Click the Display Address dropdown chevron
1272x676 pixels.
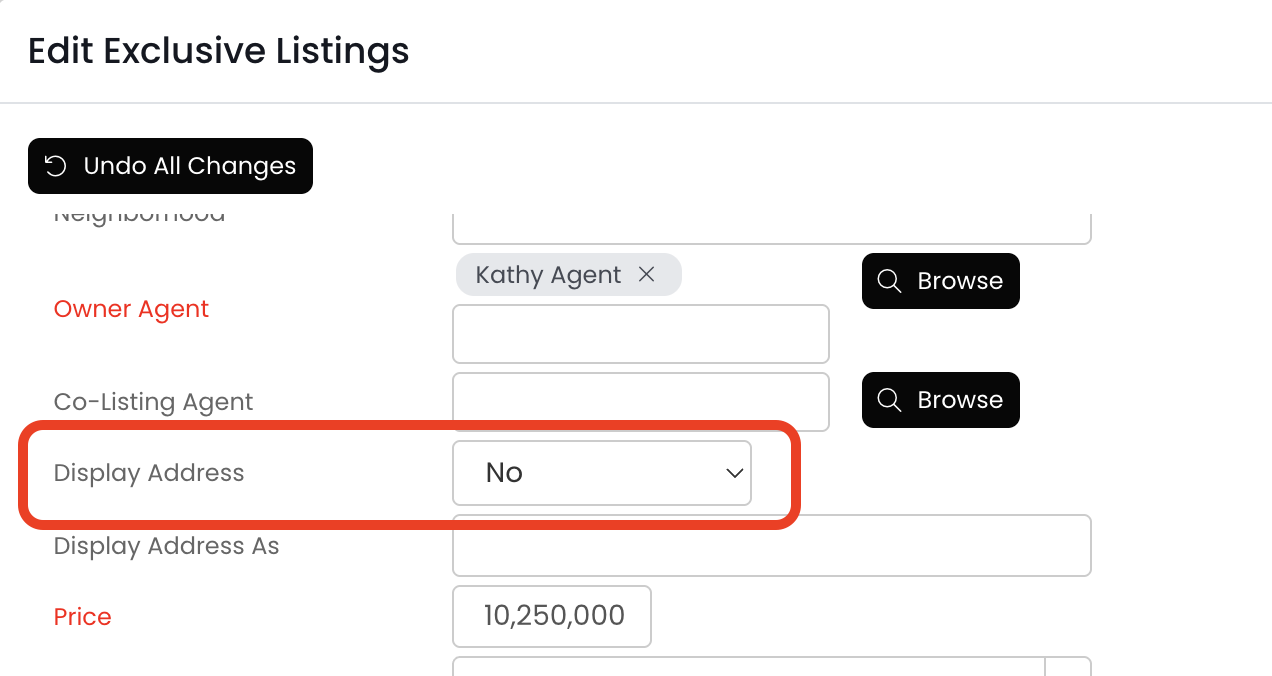735,473
